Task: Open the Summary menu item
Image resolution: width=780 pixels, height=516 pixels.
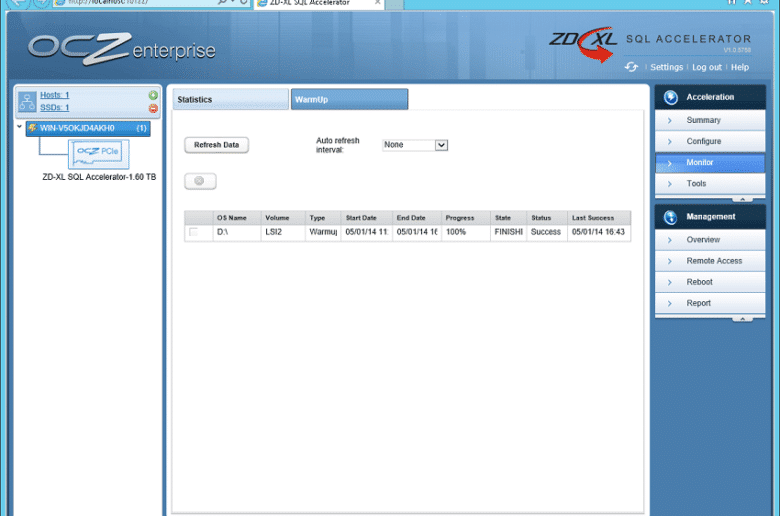Action: [x=710, y=120]
